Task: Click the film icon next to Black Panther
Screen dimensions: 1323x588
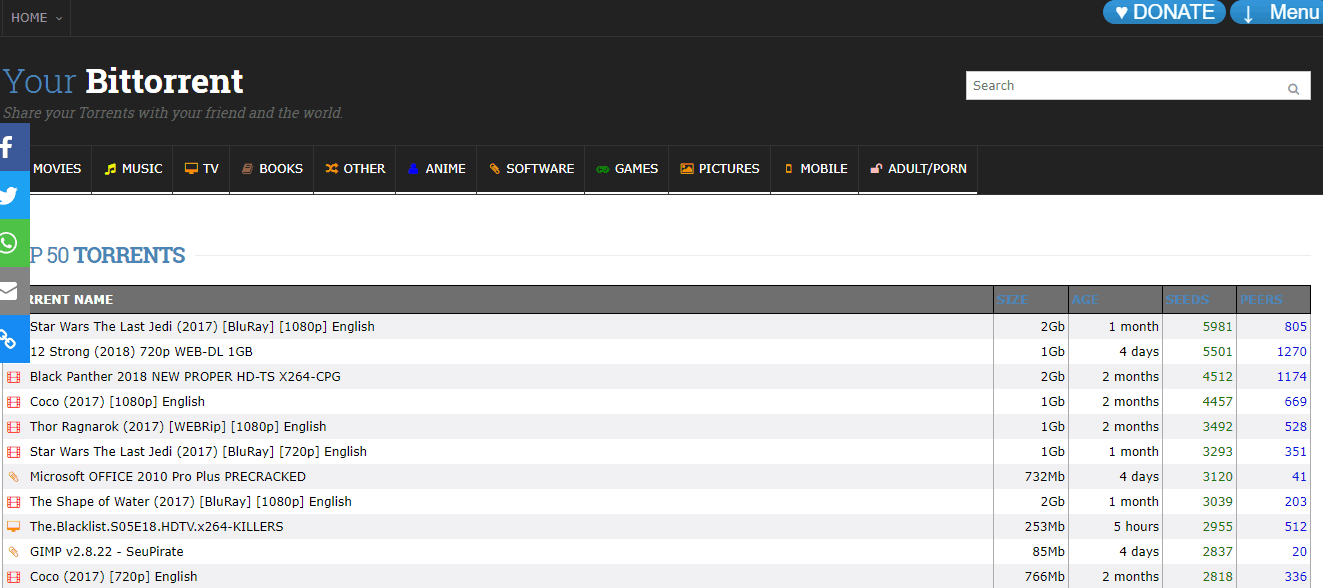Action: pos(13,377)
